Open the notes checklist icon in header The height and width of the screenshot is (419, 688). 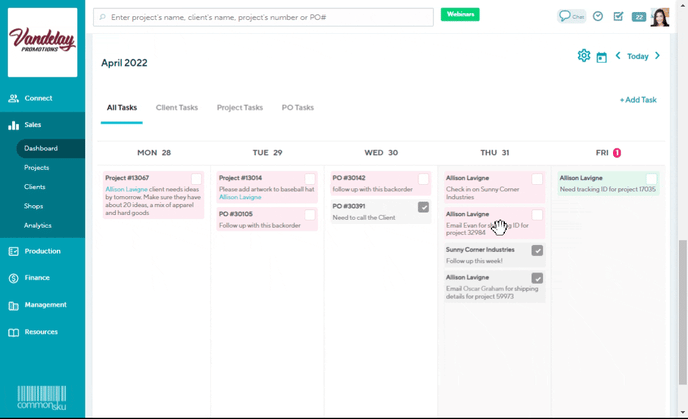click(x=618, y=16)
